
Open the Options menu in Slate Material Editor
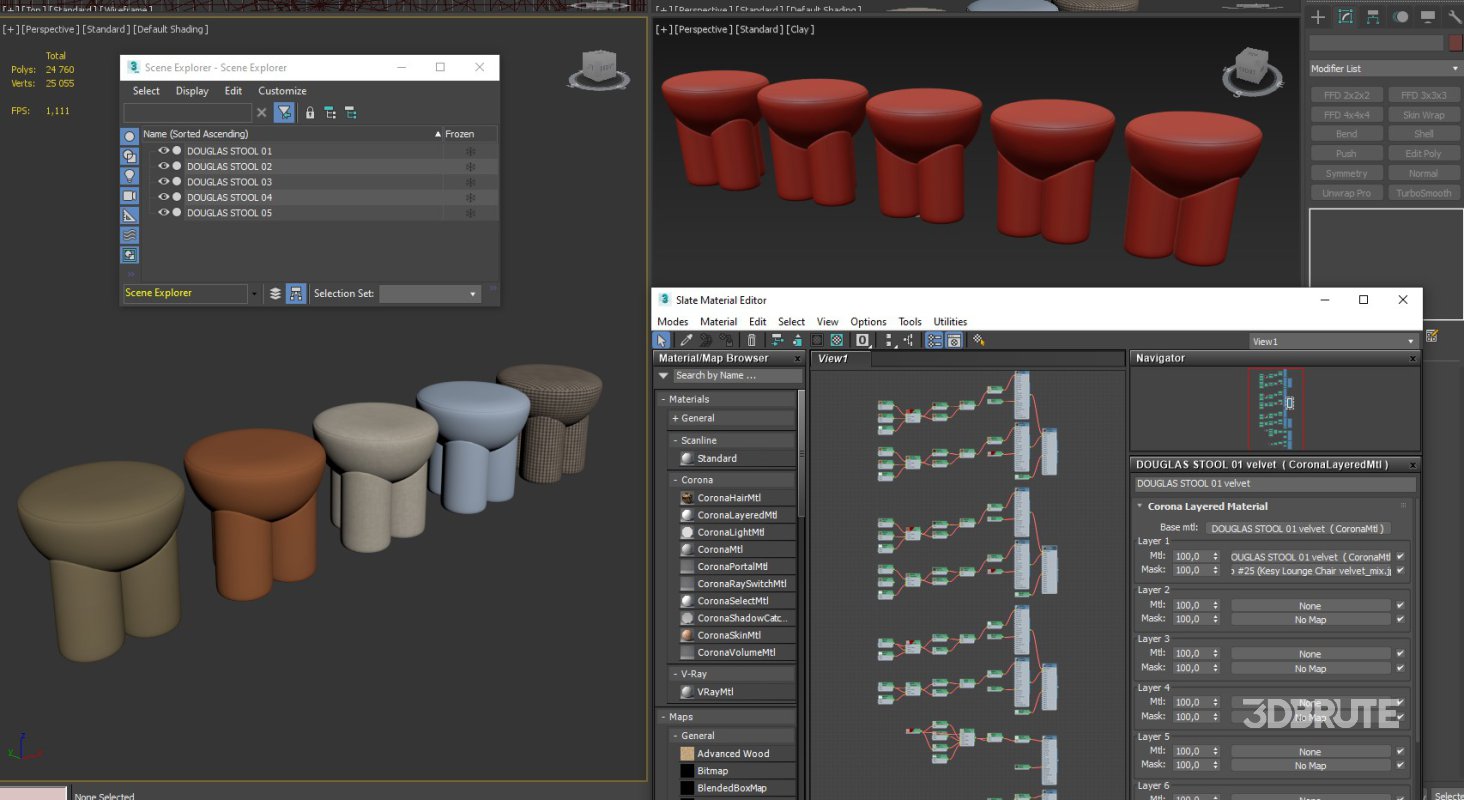[x=868, y=321]
